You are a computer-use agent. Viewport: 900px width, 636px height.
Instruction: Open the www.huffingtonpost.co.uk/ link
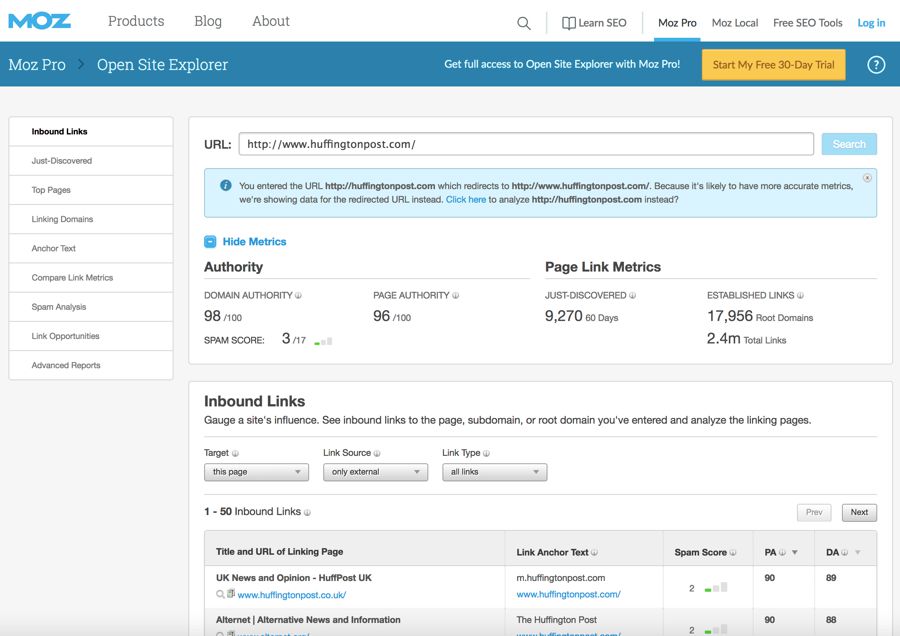292,595
